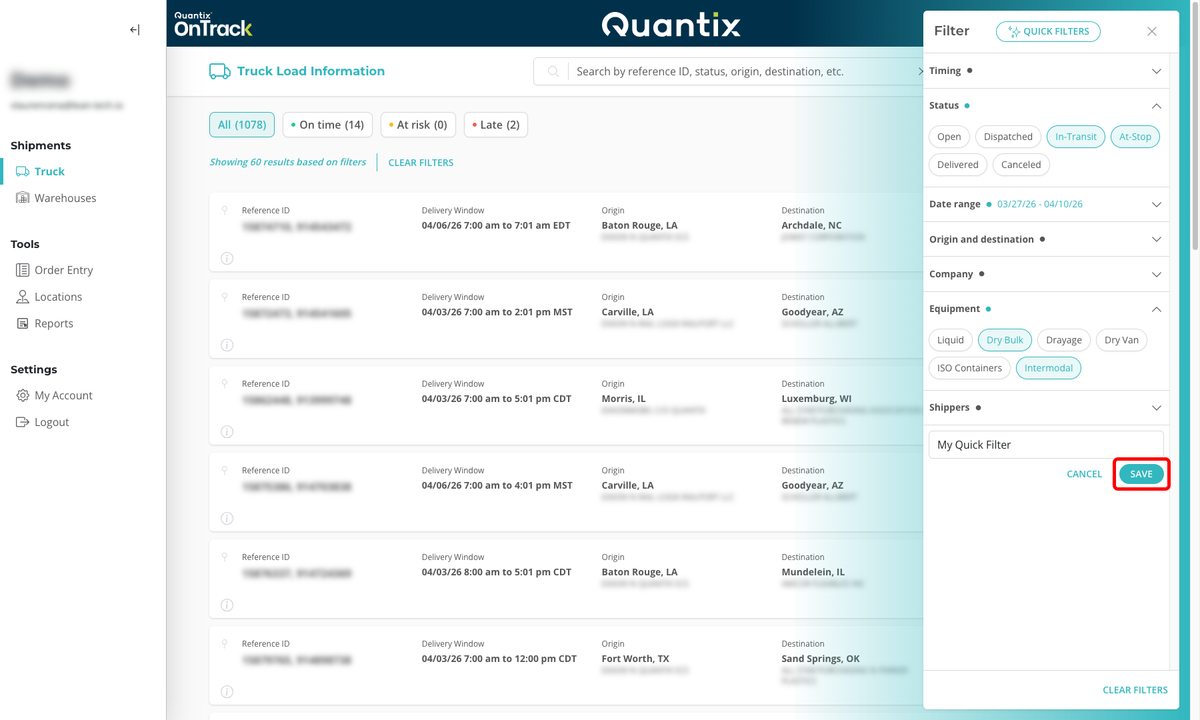Disable the Dry Bulk equipment filter

click(x=1004, y=339)
